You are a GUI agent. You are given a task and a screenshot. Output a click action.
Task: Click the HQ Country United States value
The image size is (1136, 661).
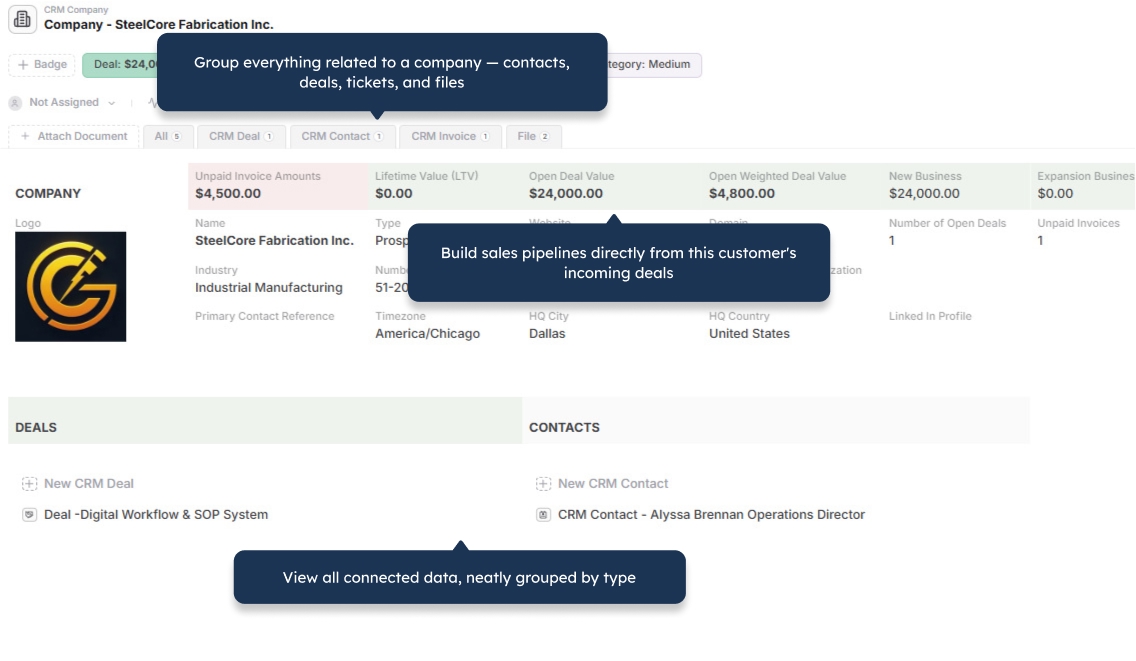coord(749,334)
